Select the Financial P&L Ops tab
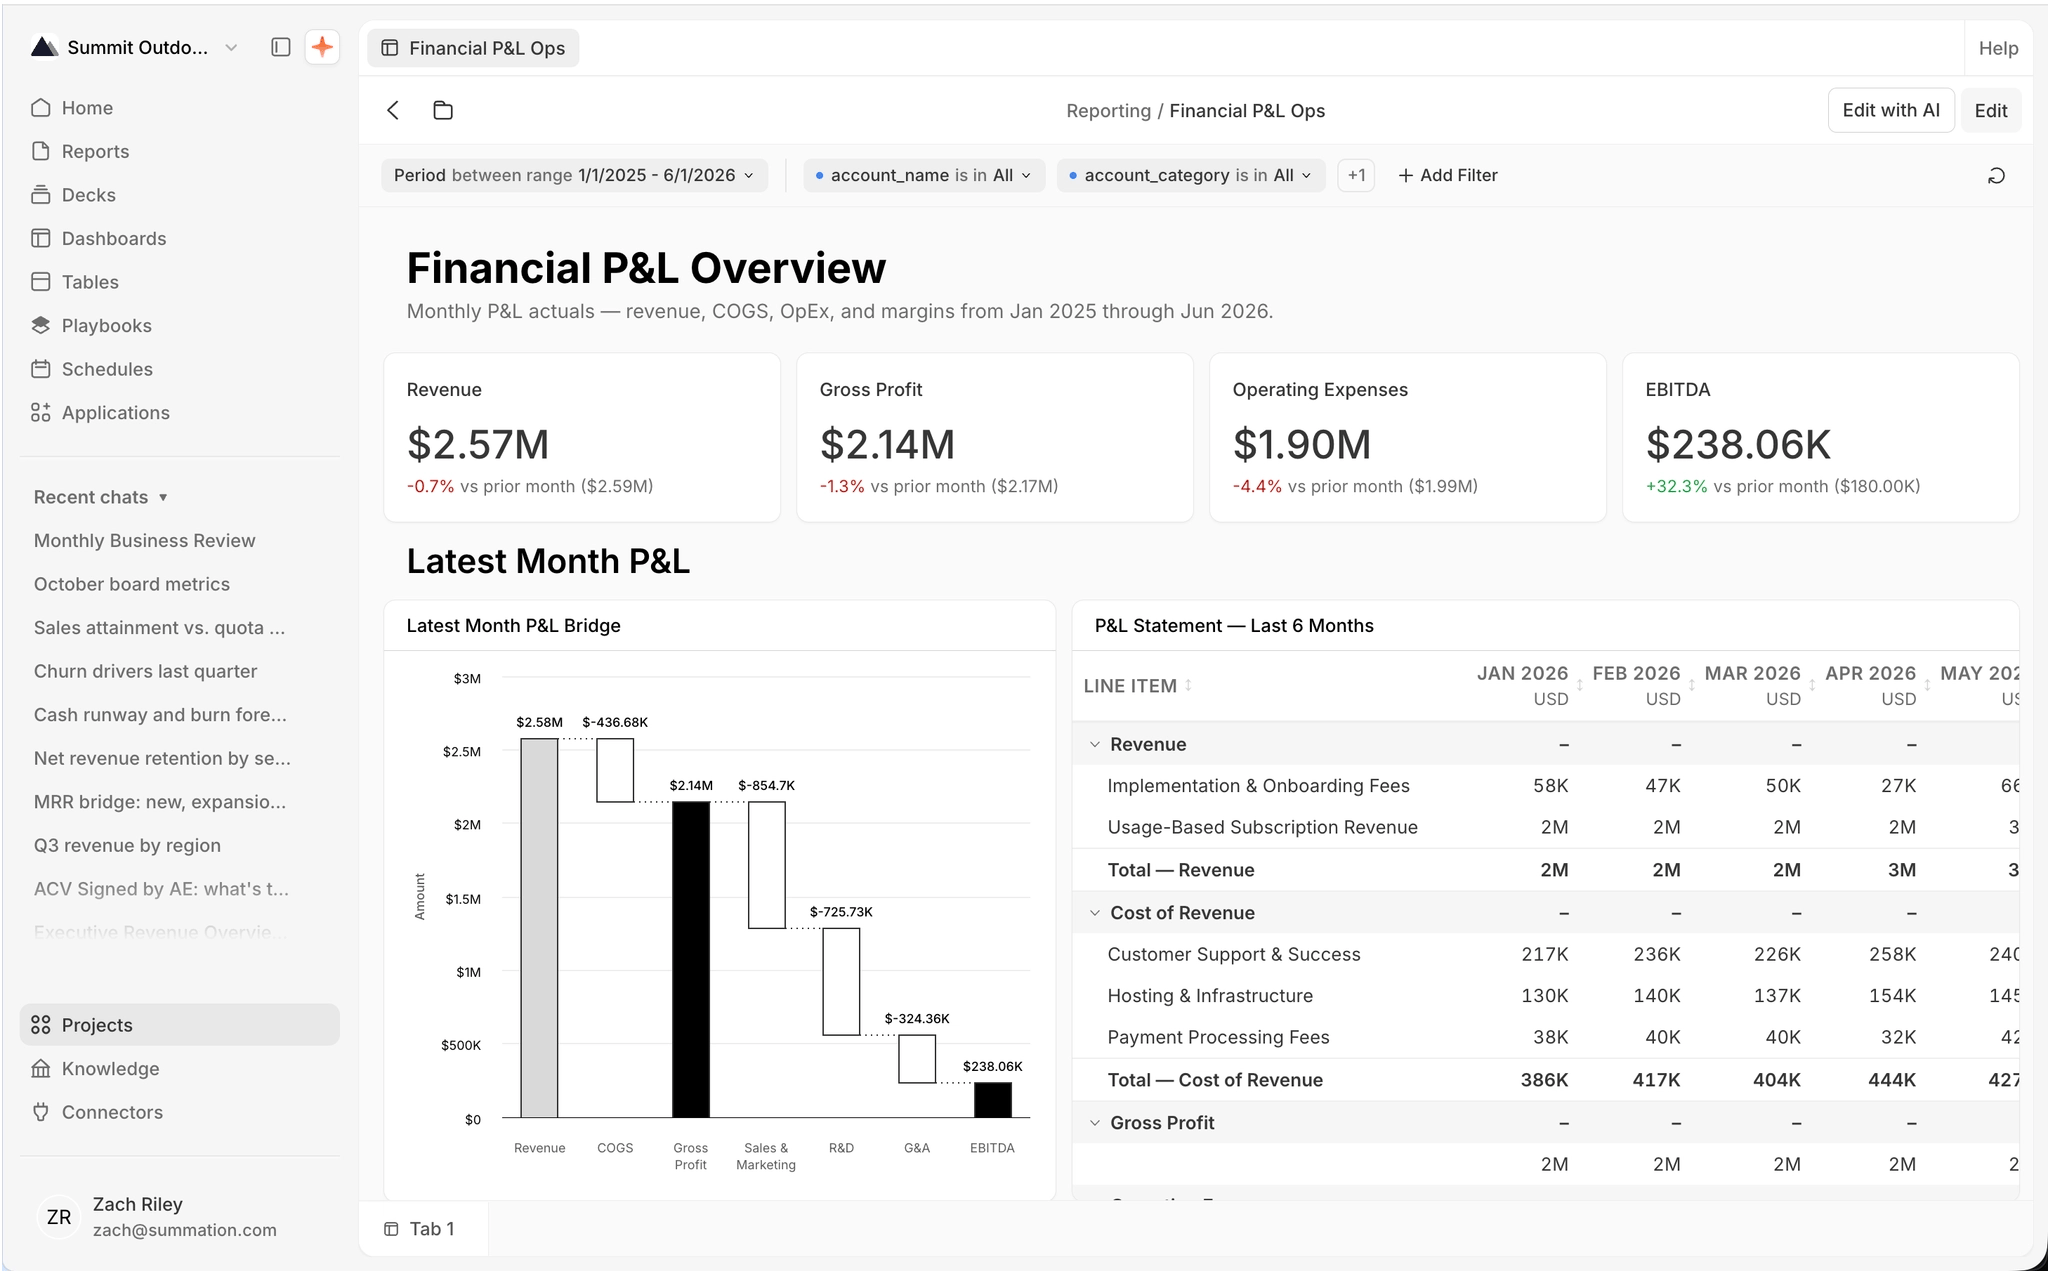Screen dimensions: 2048x1271 click(473, 48)
